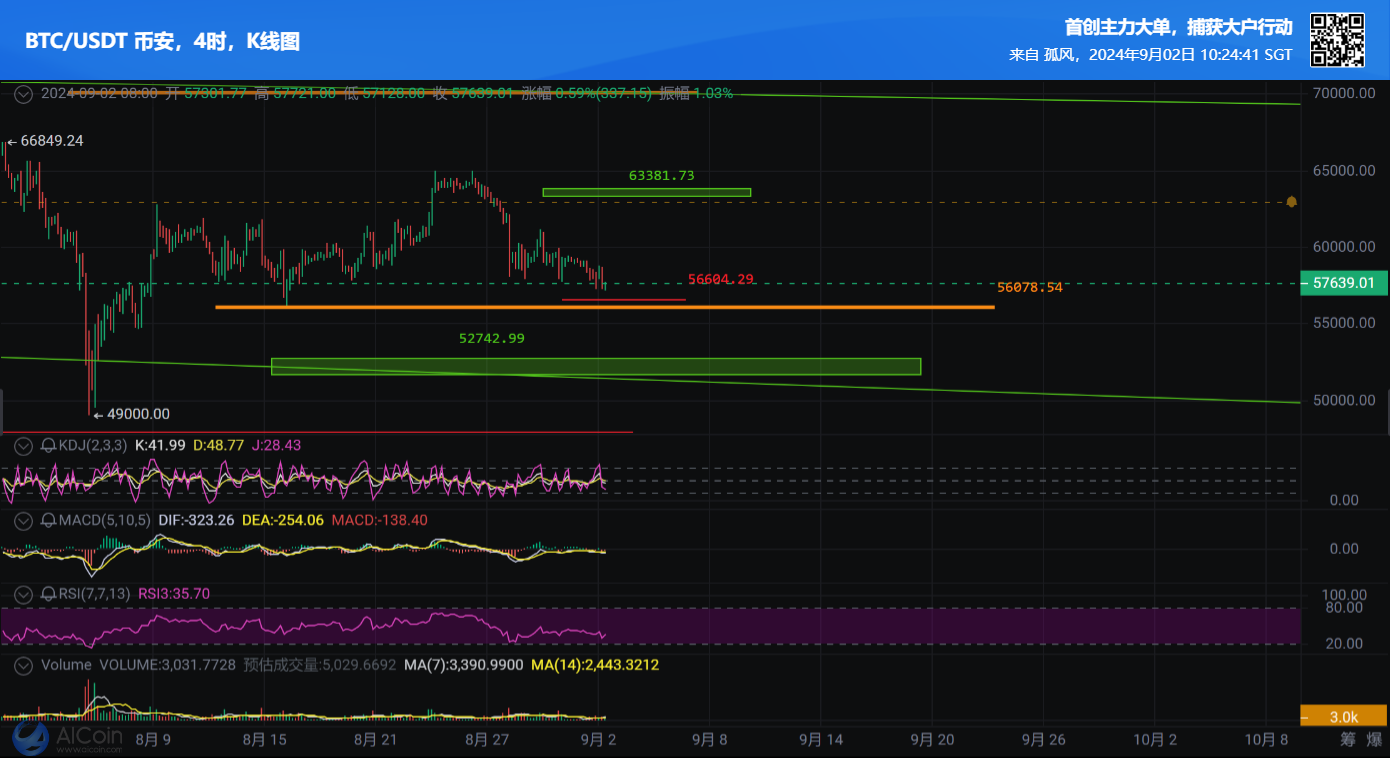Click the BTC/USDT chart title
1390x758 pixels.
pyautogui.click(x=162, y=41)
